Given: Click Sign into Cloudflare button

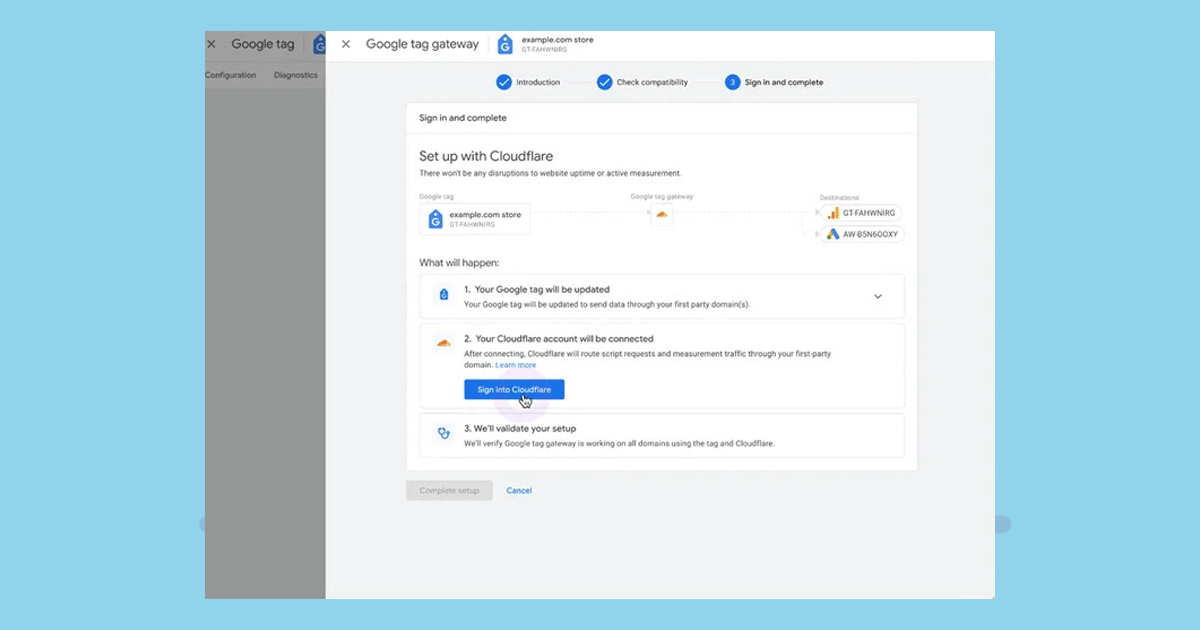Looking at the screenshot, I should [514, 389].
